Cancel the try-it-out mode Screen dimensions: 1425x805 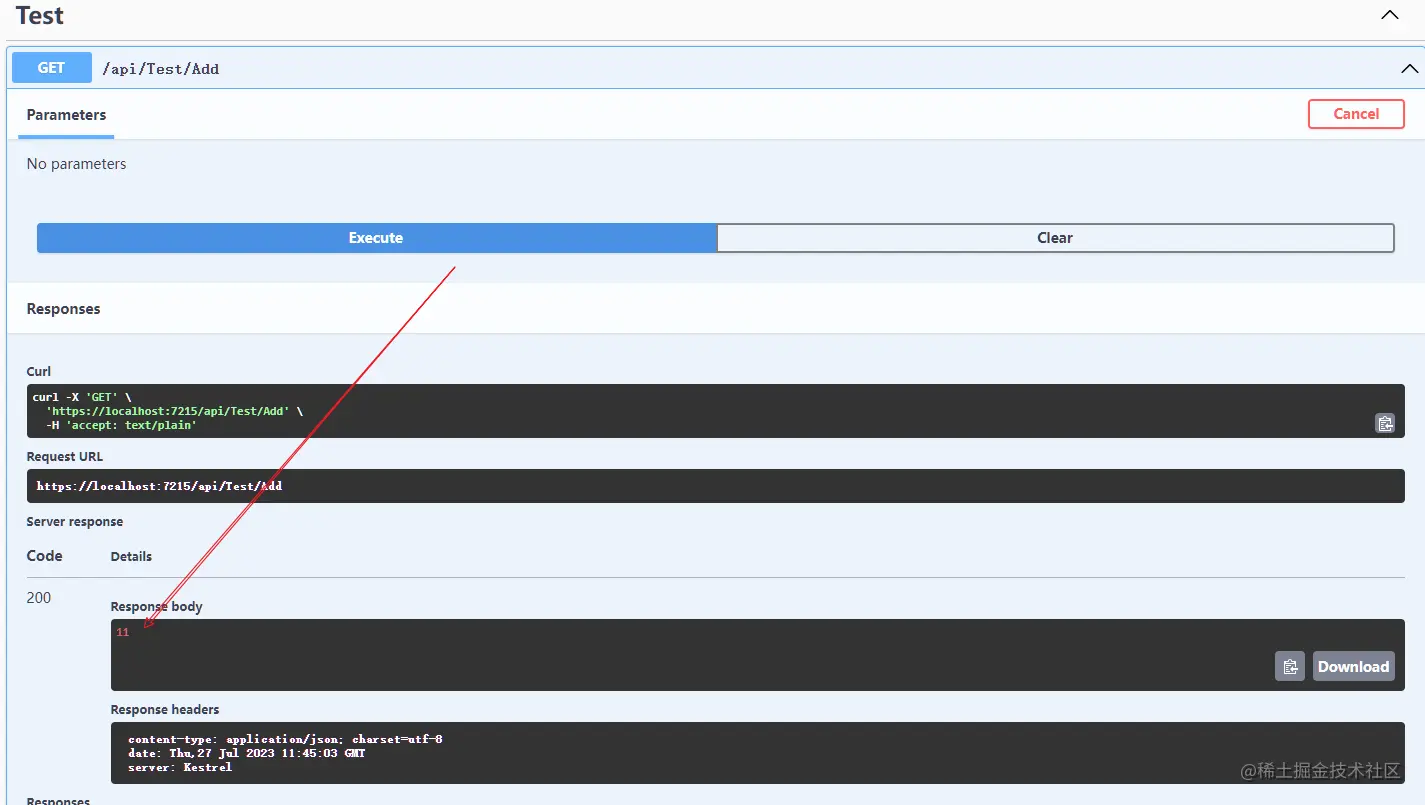coord(1356,114)
